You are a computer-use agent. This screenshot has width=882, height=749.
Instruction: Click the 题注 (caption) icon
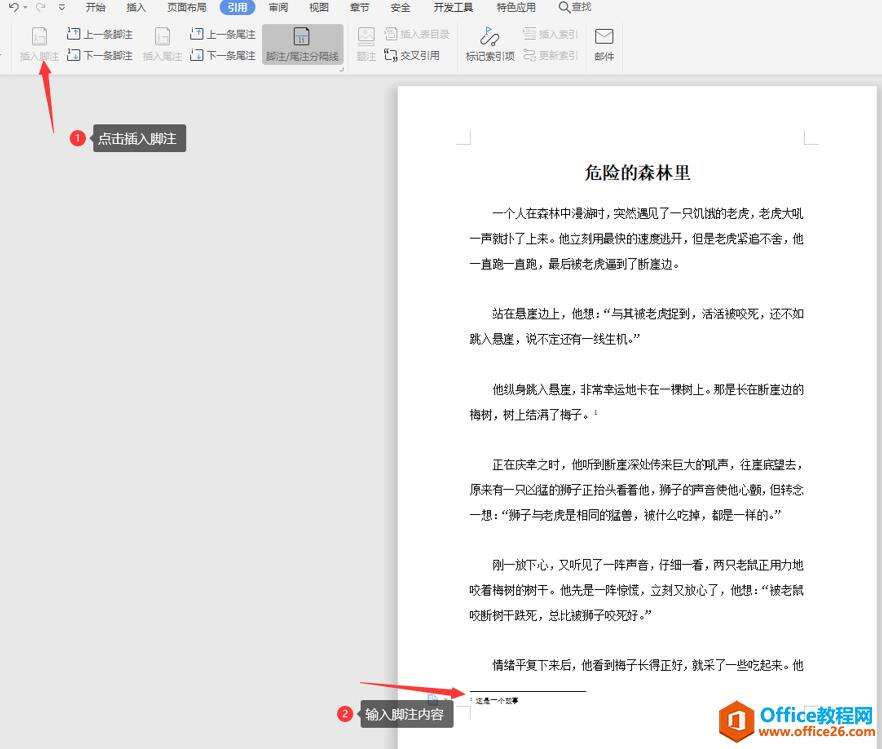[x=366, y=37]
